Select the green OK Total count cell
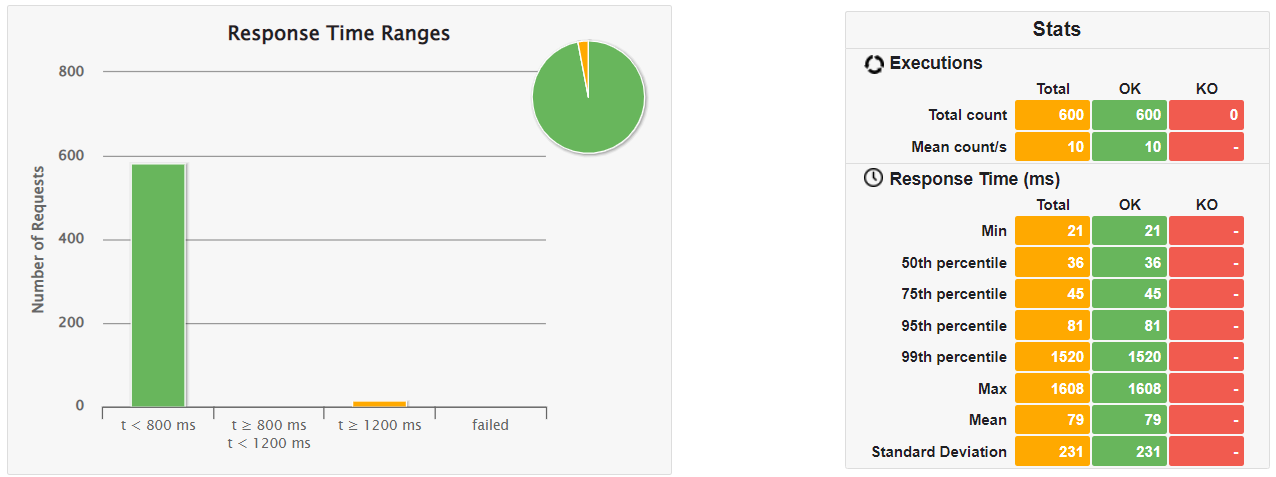This screenshot has width=1276, height=477. pyautogui.click(x=1128, y=115)
